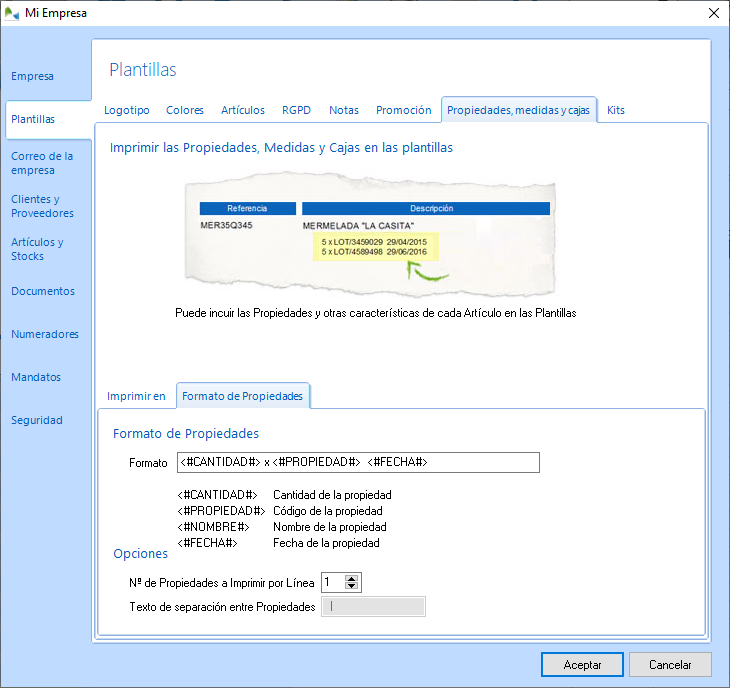Click 'Fecha de la propiedad' description
730x688 pixels.
(326, 543)
